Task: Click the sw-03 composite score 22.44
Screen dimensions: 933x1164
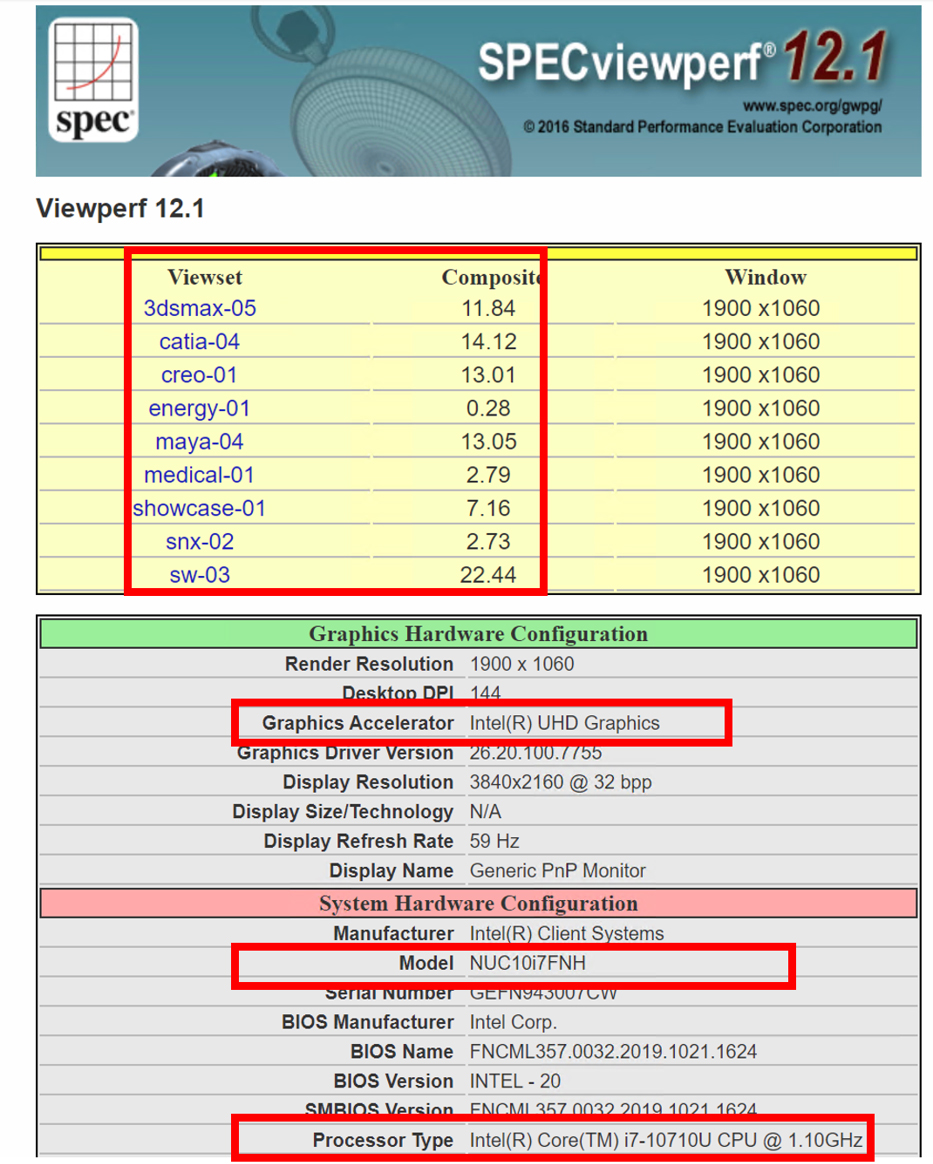Action: (x=489, y=575)
